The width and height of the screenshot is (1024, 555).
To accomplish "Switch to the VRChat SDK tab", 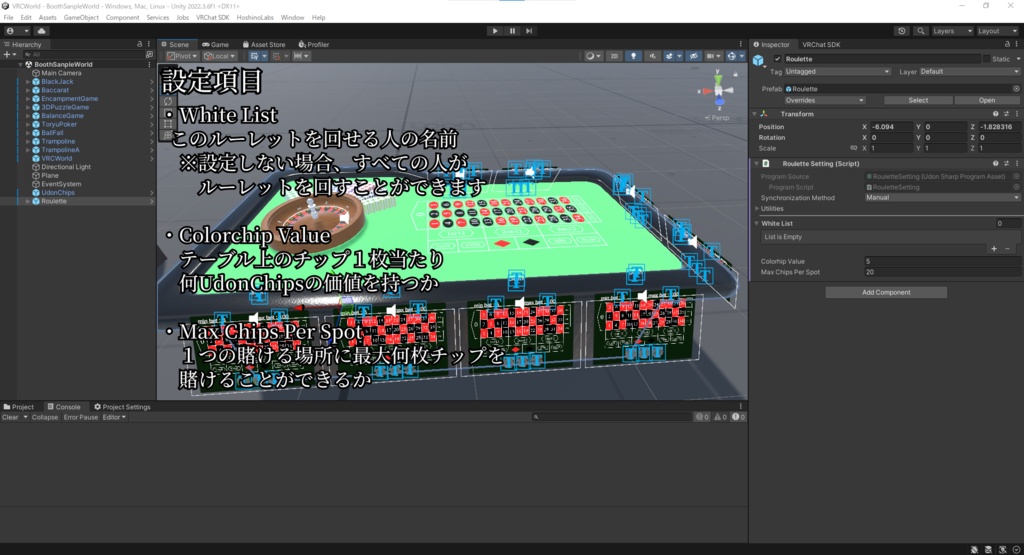I will (821, 44).
